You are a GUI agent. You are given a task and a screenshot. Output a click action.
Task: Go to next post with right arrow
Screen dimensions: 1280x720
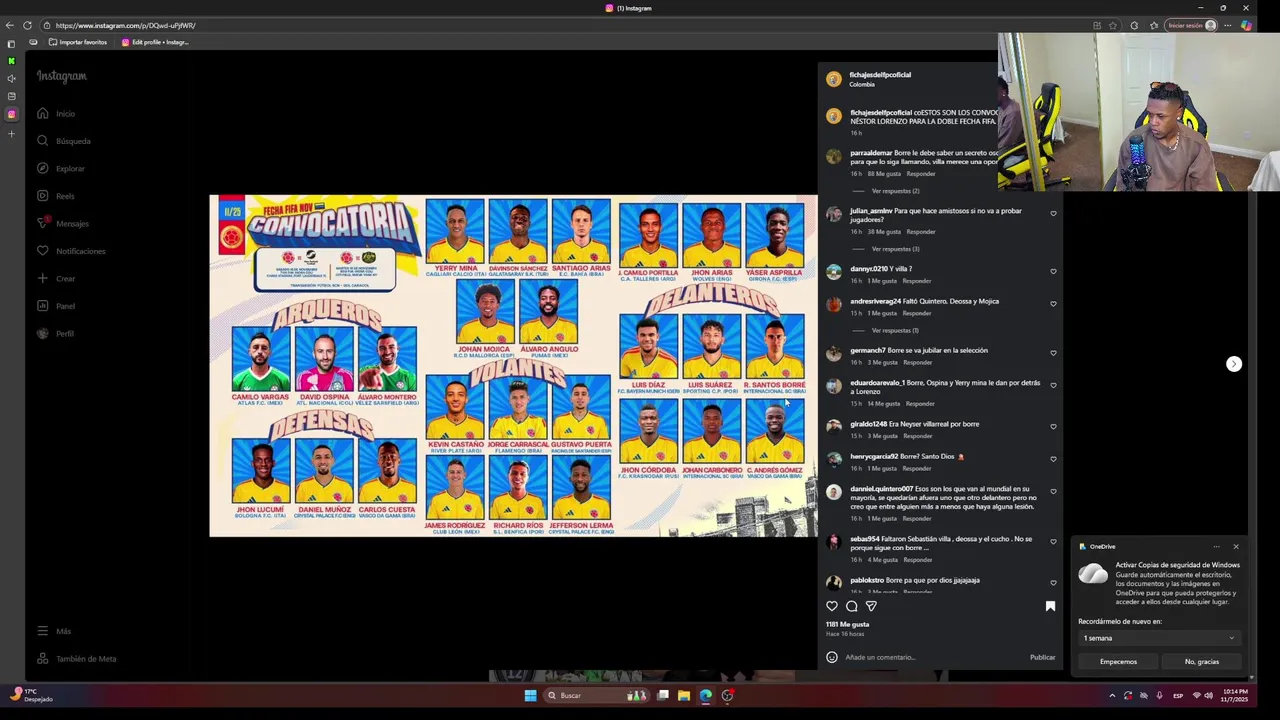click(x=1234, y=364)
